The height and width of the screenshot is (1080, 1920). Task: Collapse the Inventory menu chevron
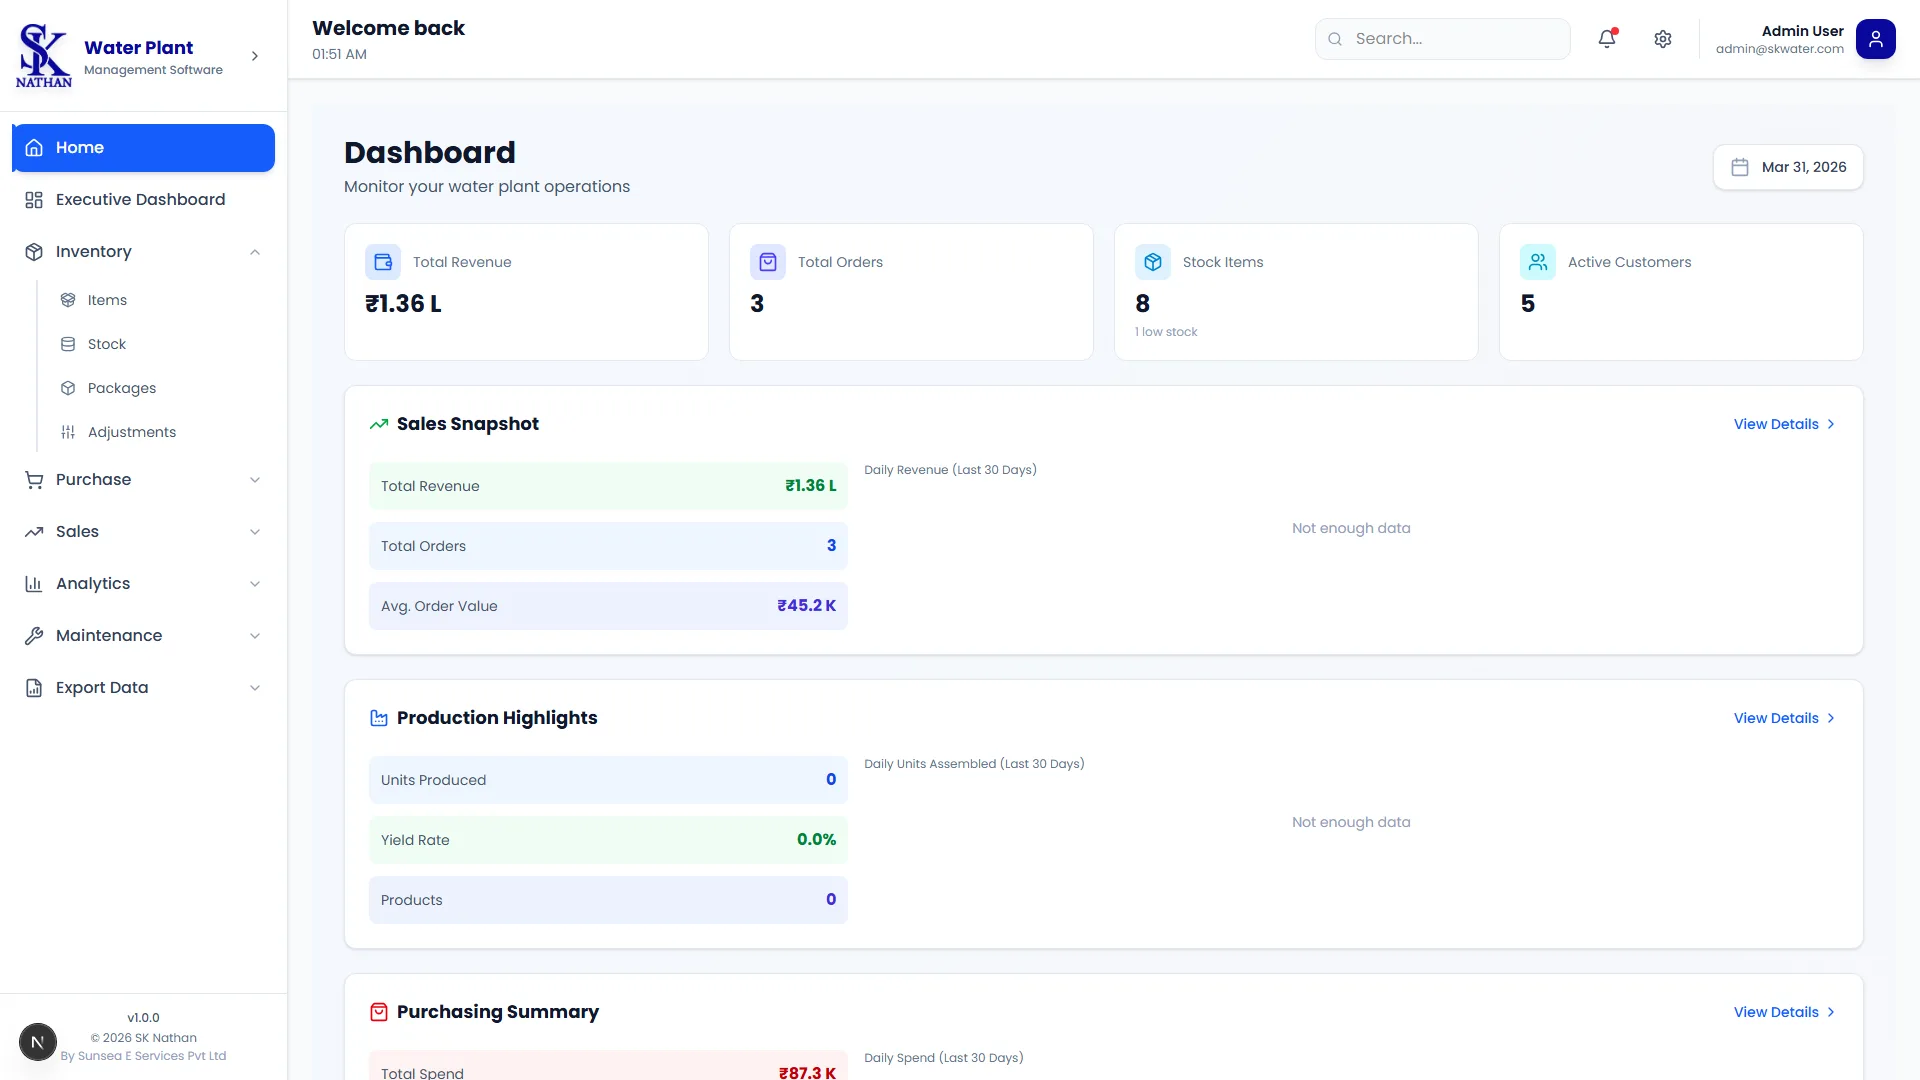255,252
